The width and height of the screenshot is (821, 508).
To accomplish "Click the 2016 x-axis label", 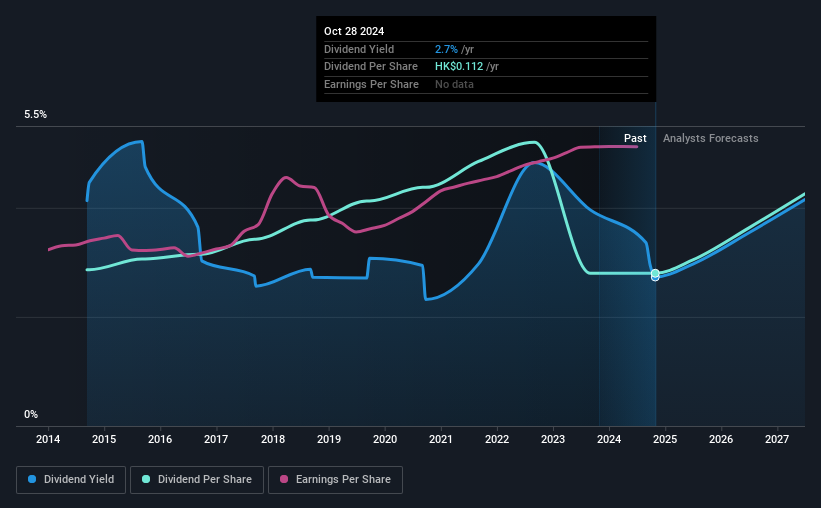I will [x=160, y=439].
